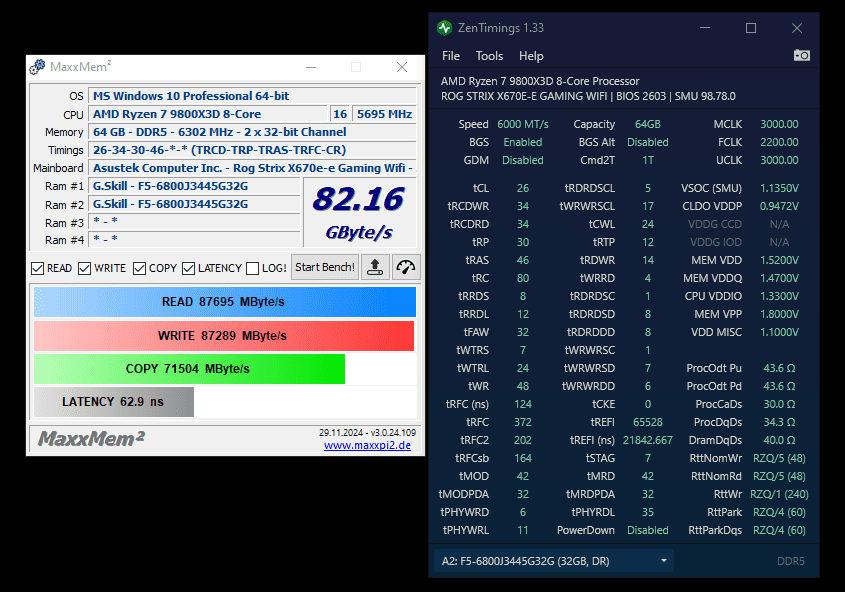The width and height of the screenshot is (845, 592).
Task: Click the DramDqDs value 40.0 Ω
Action: [x=779, y=440]
